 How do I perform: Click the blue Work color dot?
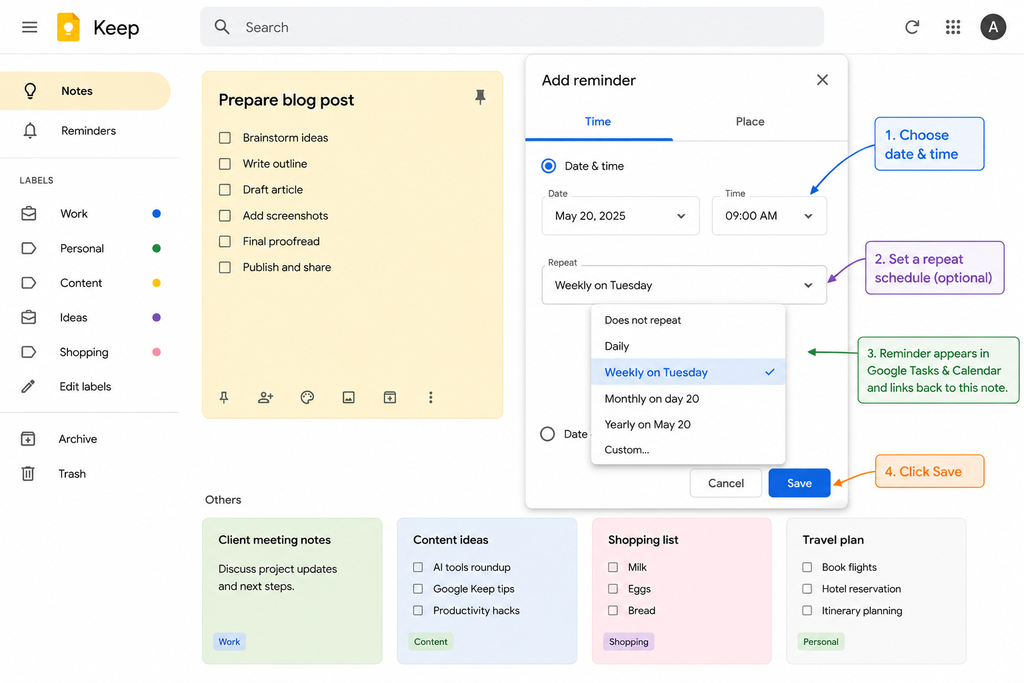156,214
